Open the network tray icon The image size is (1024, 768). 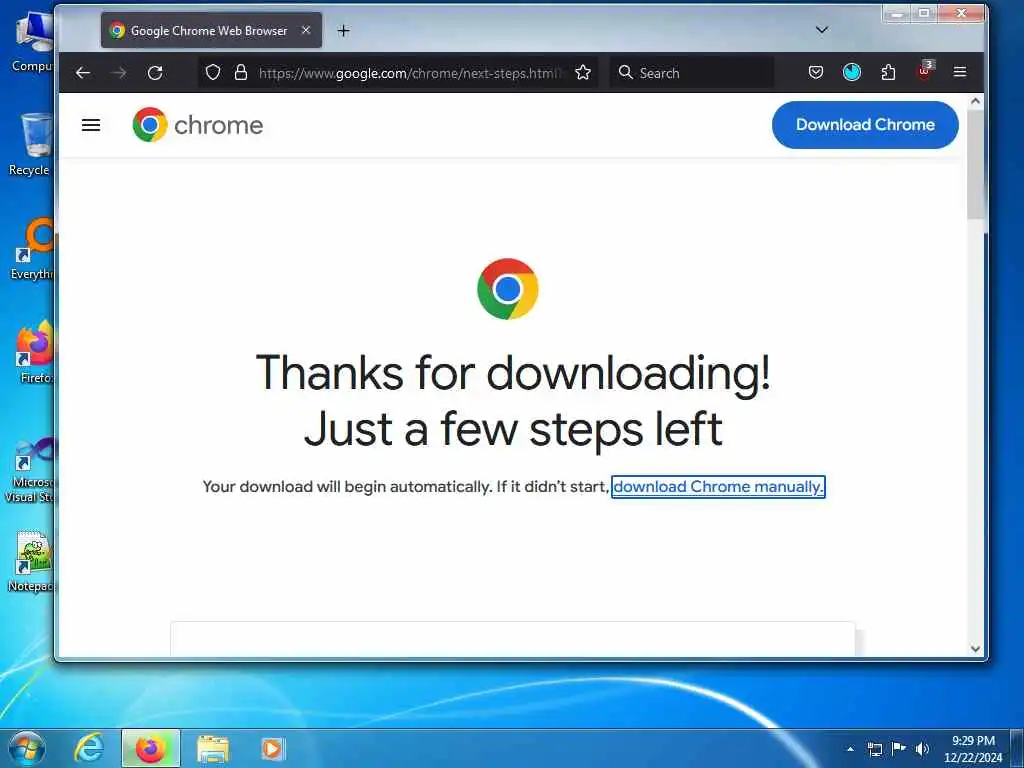coord(875,749)
